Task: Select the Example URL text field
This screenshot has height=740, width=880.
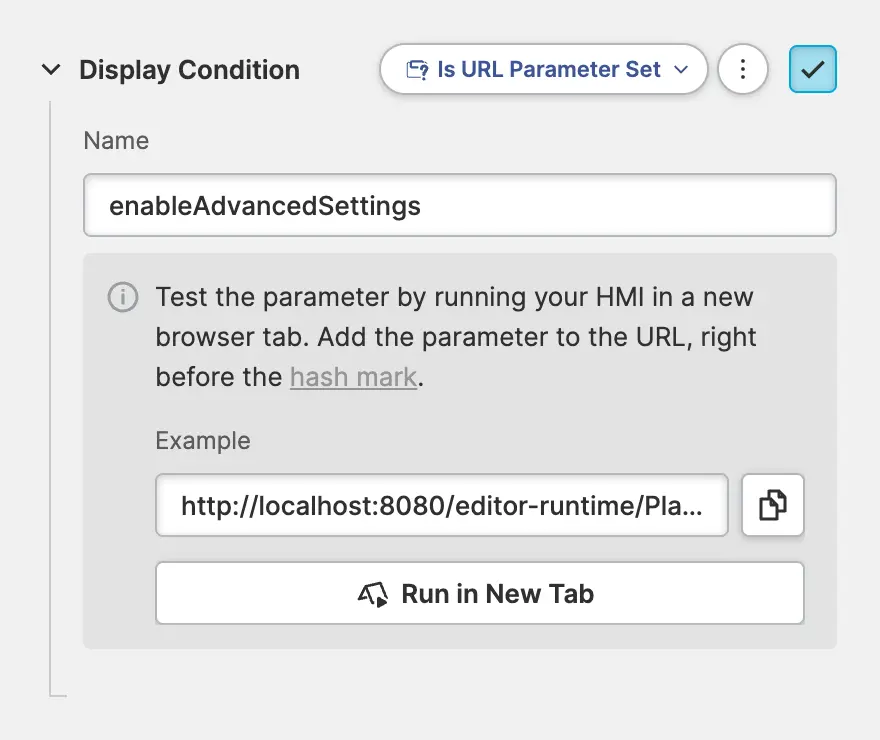Action: pos(441,506)
